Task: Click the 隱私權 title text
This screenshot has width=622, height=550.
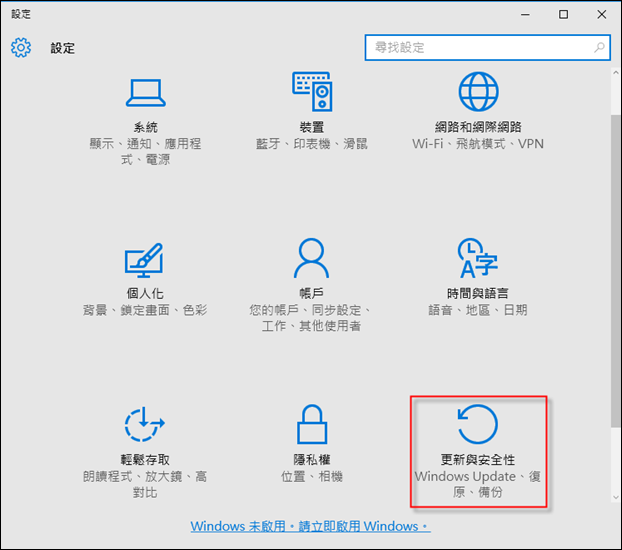Action: click(312, 460)
